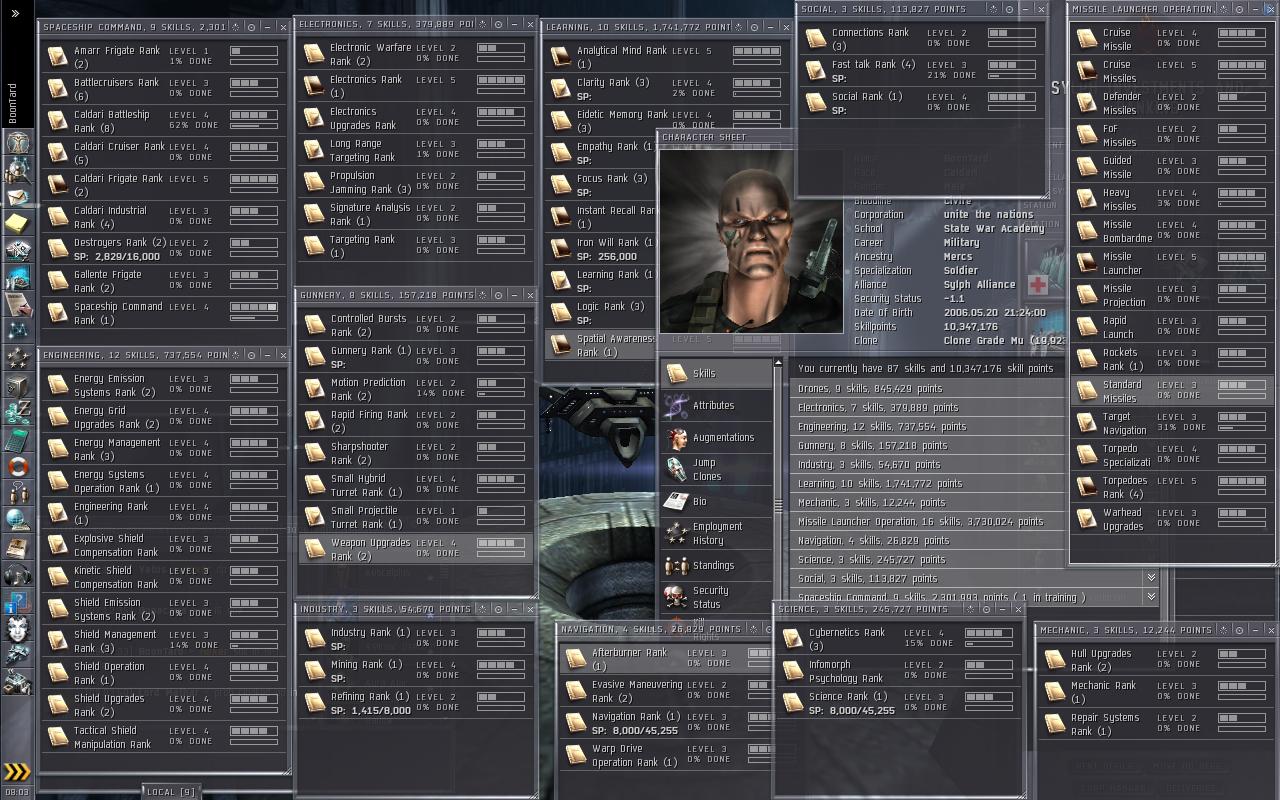
Task: Select the Refining Rank skill row
Action: pyautogui.click(x=416, y=703)
